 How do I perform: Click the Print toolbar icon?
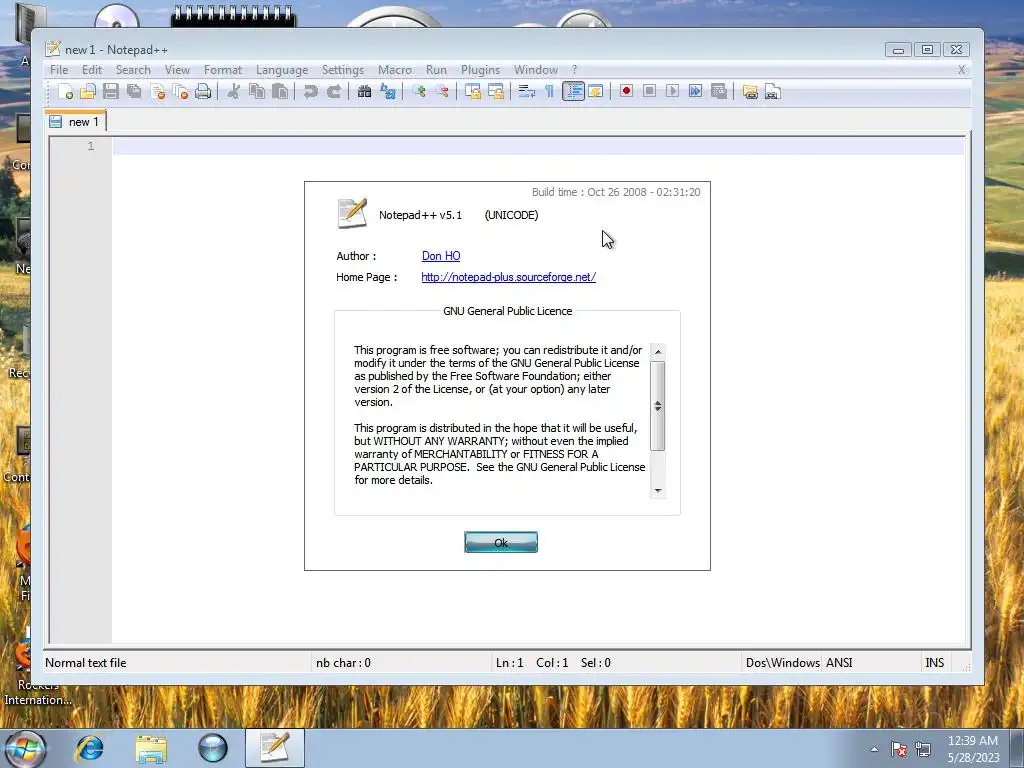click(x=203, y=91)
